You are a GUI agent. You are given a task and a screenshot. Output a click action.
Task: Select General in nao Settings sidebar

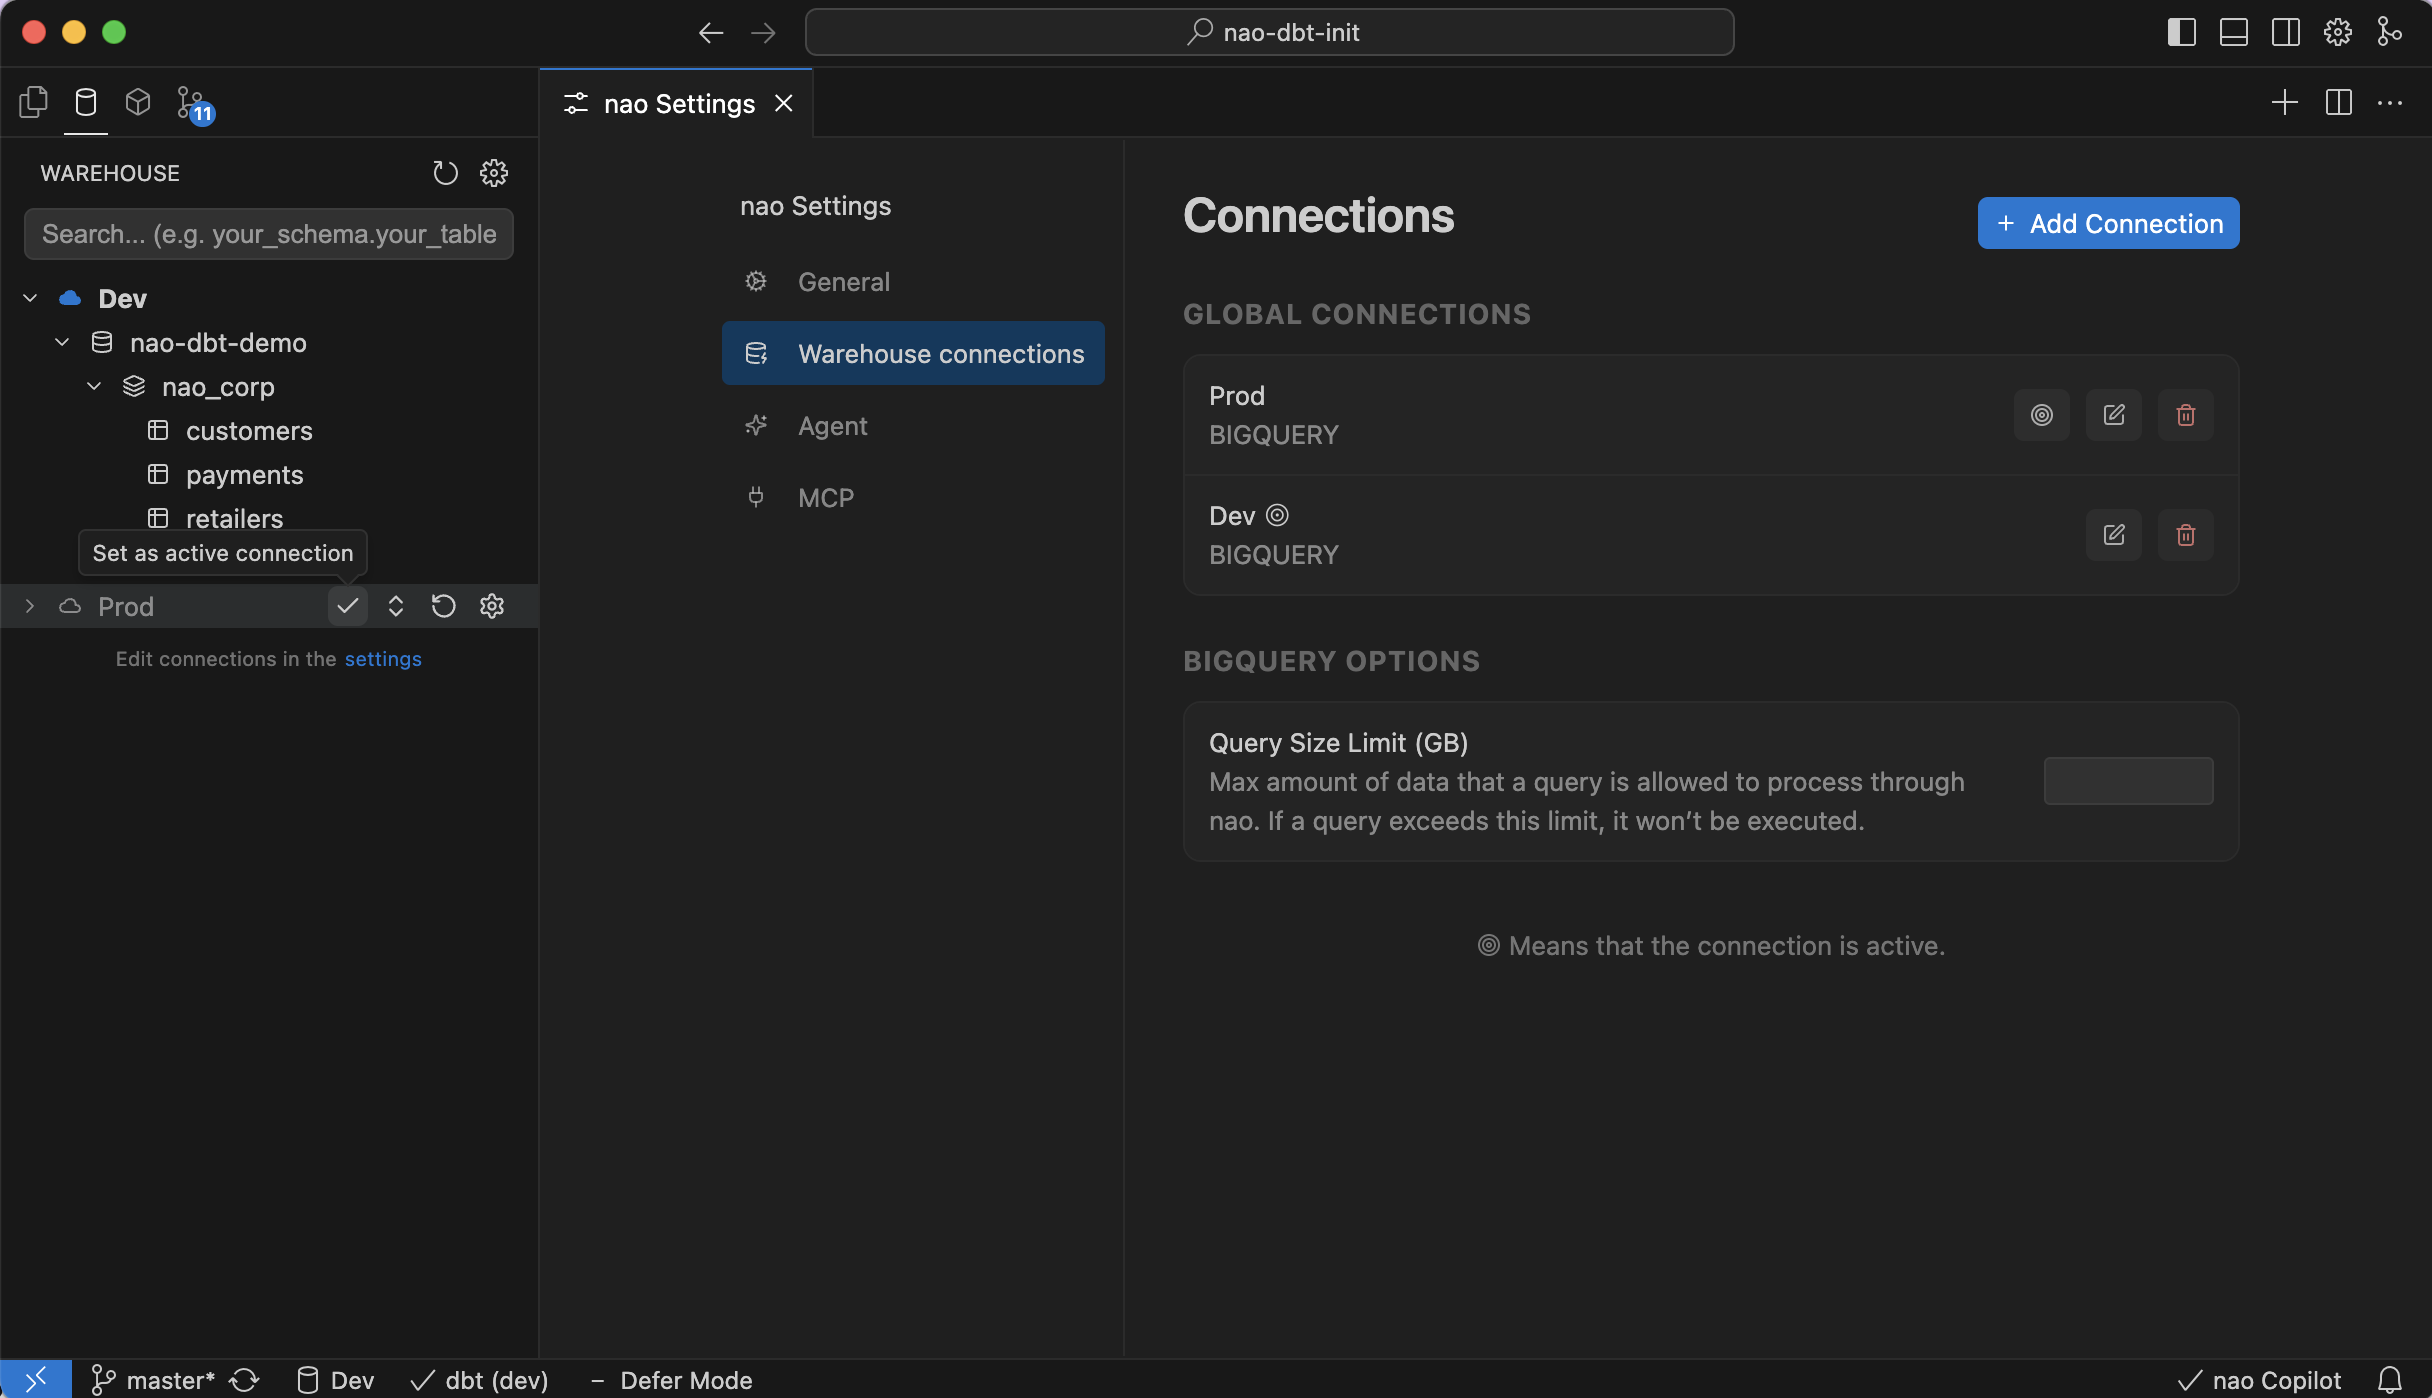(843, 281)
